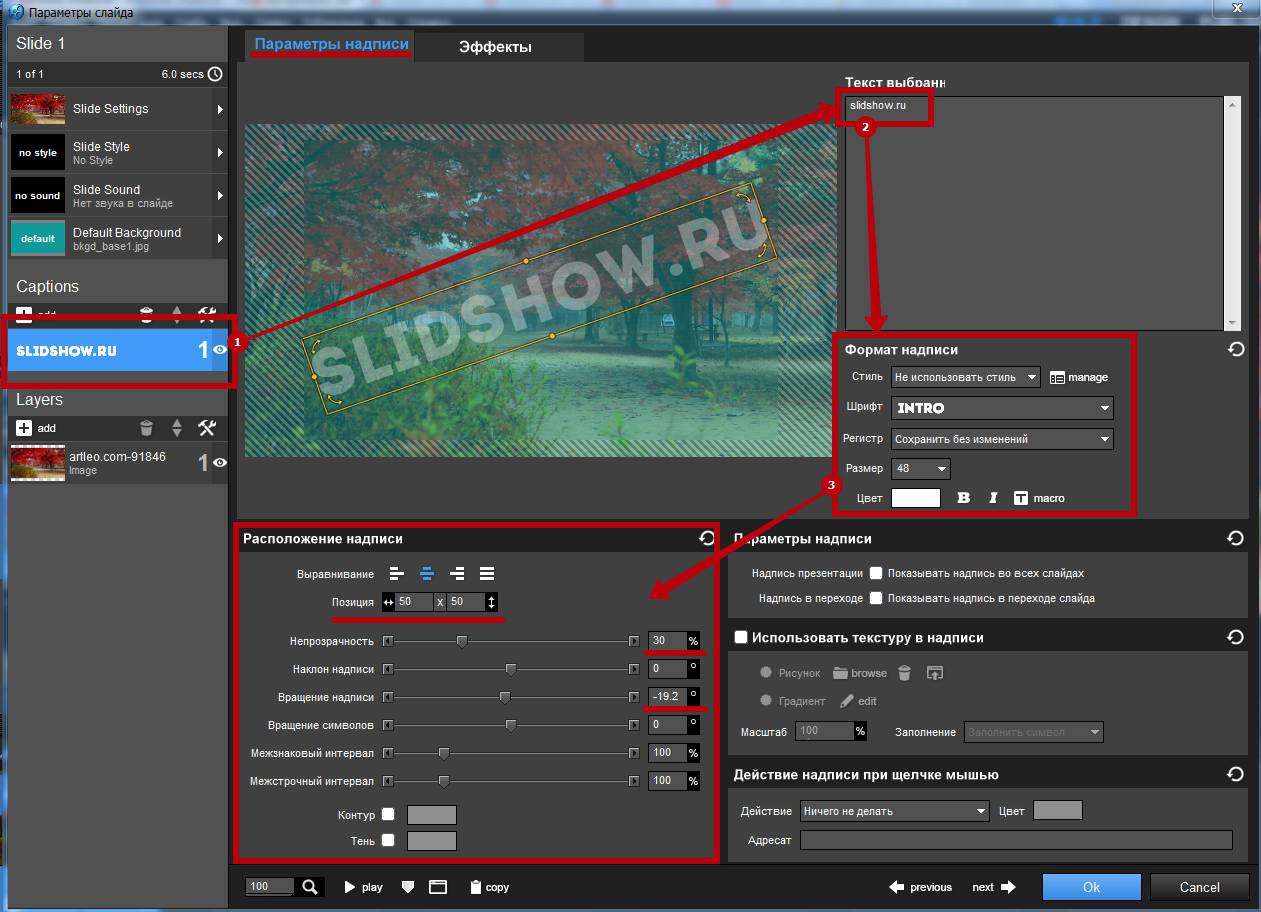Click the move-up arrow in the Layers toolbar
Screen dimensions: 1261x912
pos(177,423)
